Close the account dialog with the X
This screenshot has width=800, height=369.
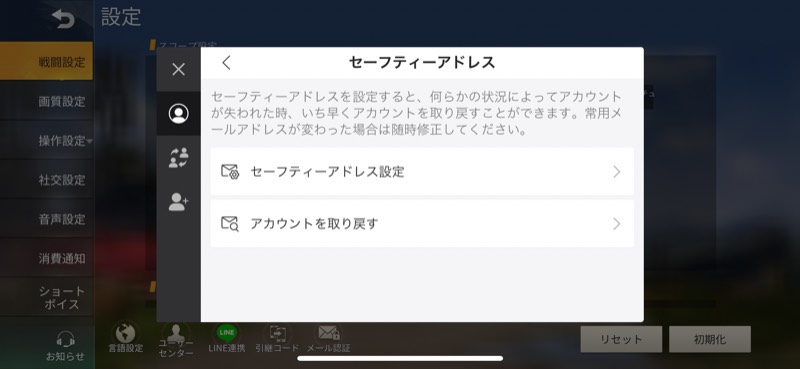(179, 69)
